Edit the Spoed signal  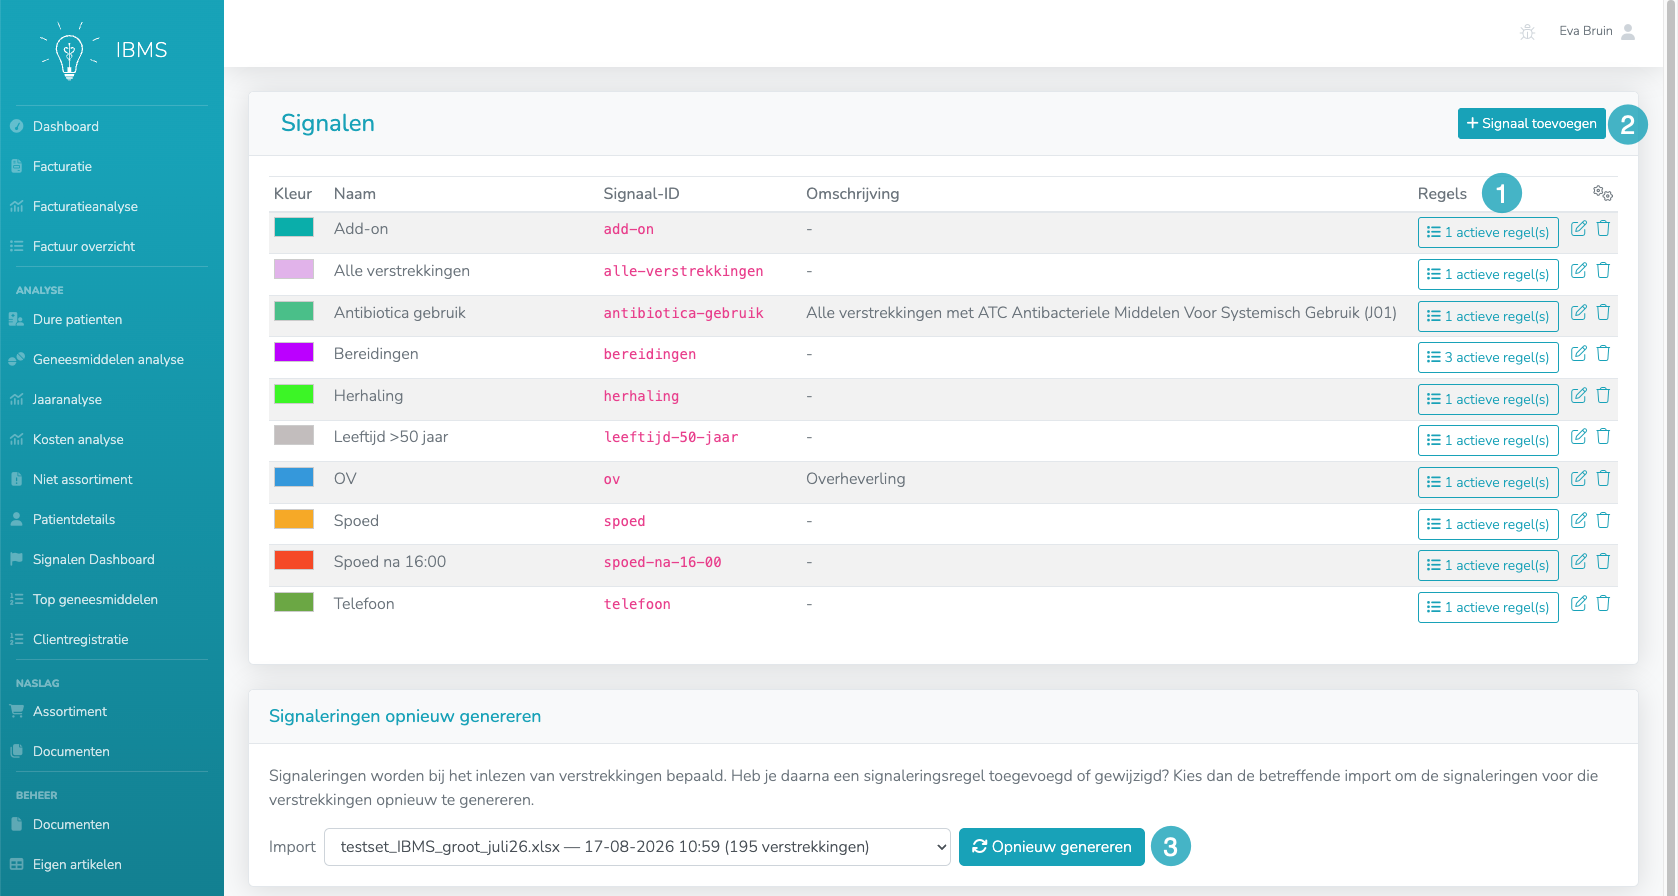tap(1579, 521)
